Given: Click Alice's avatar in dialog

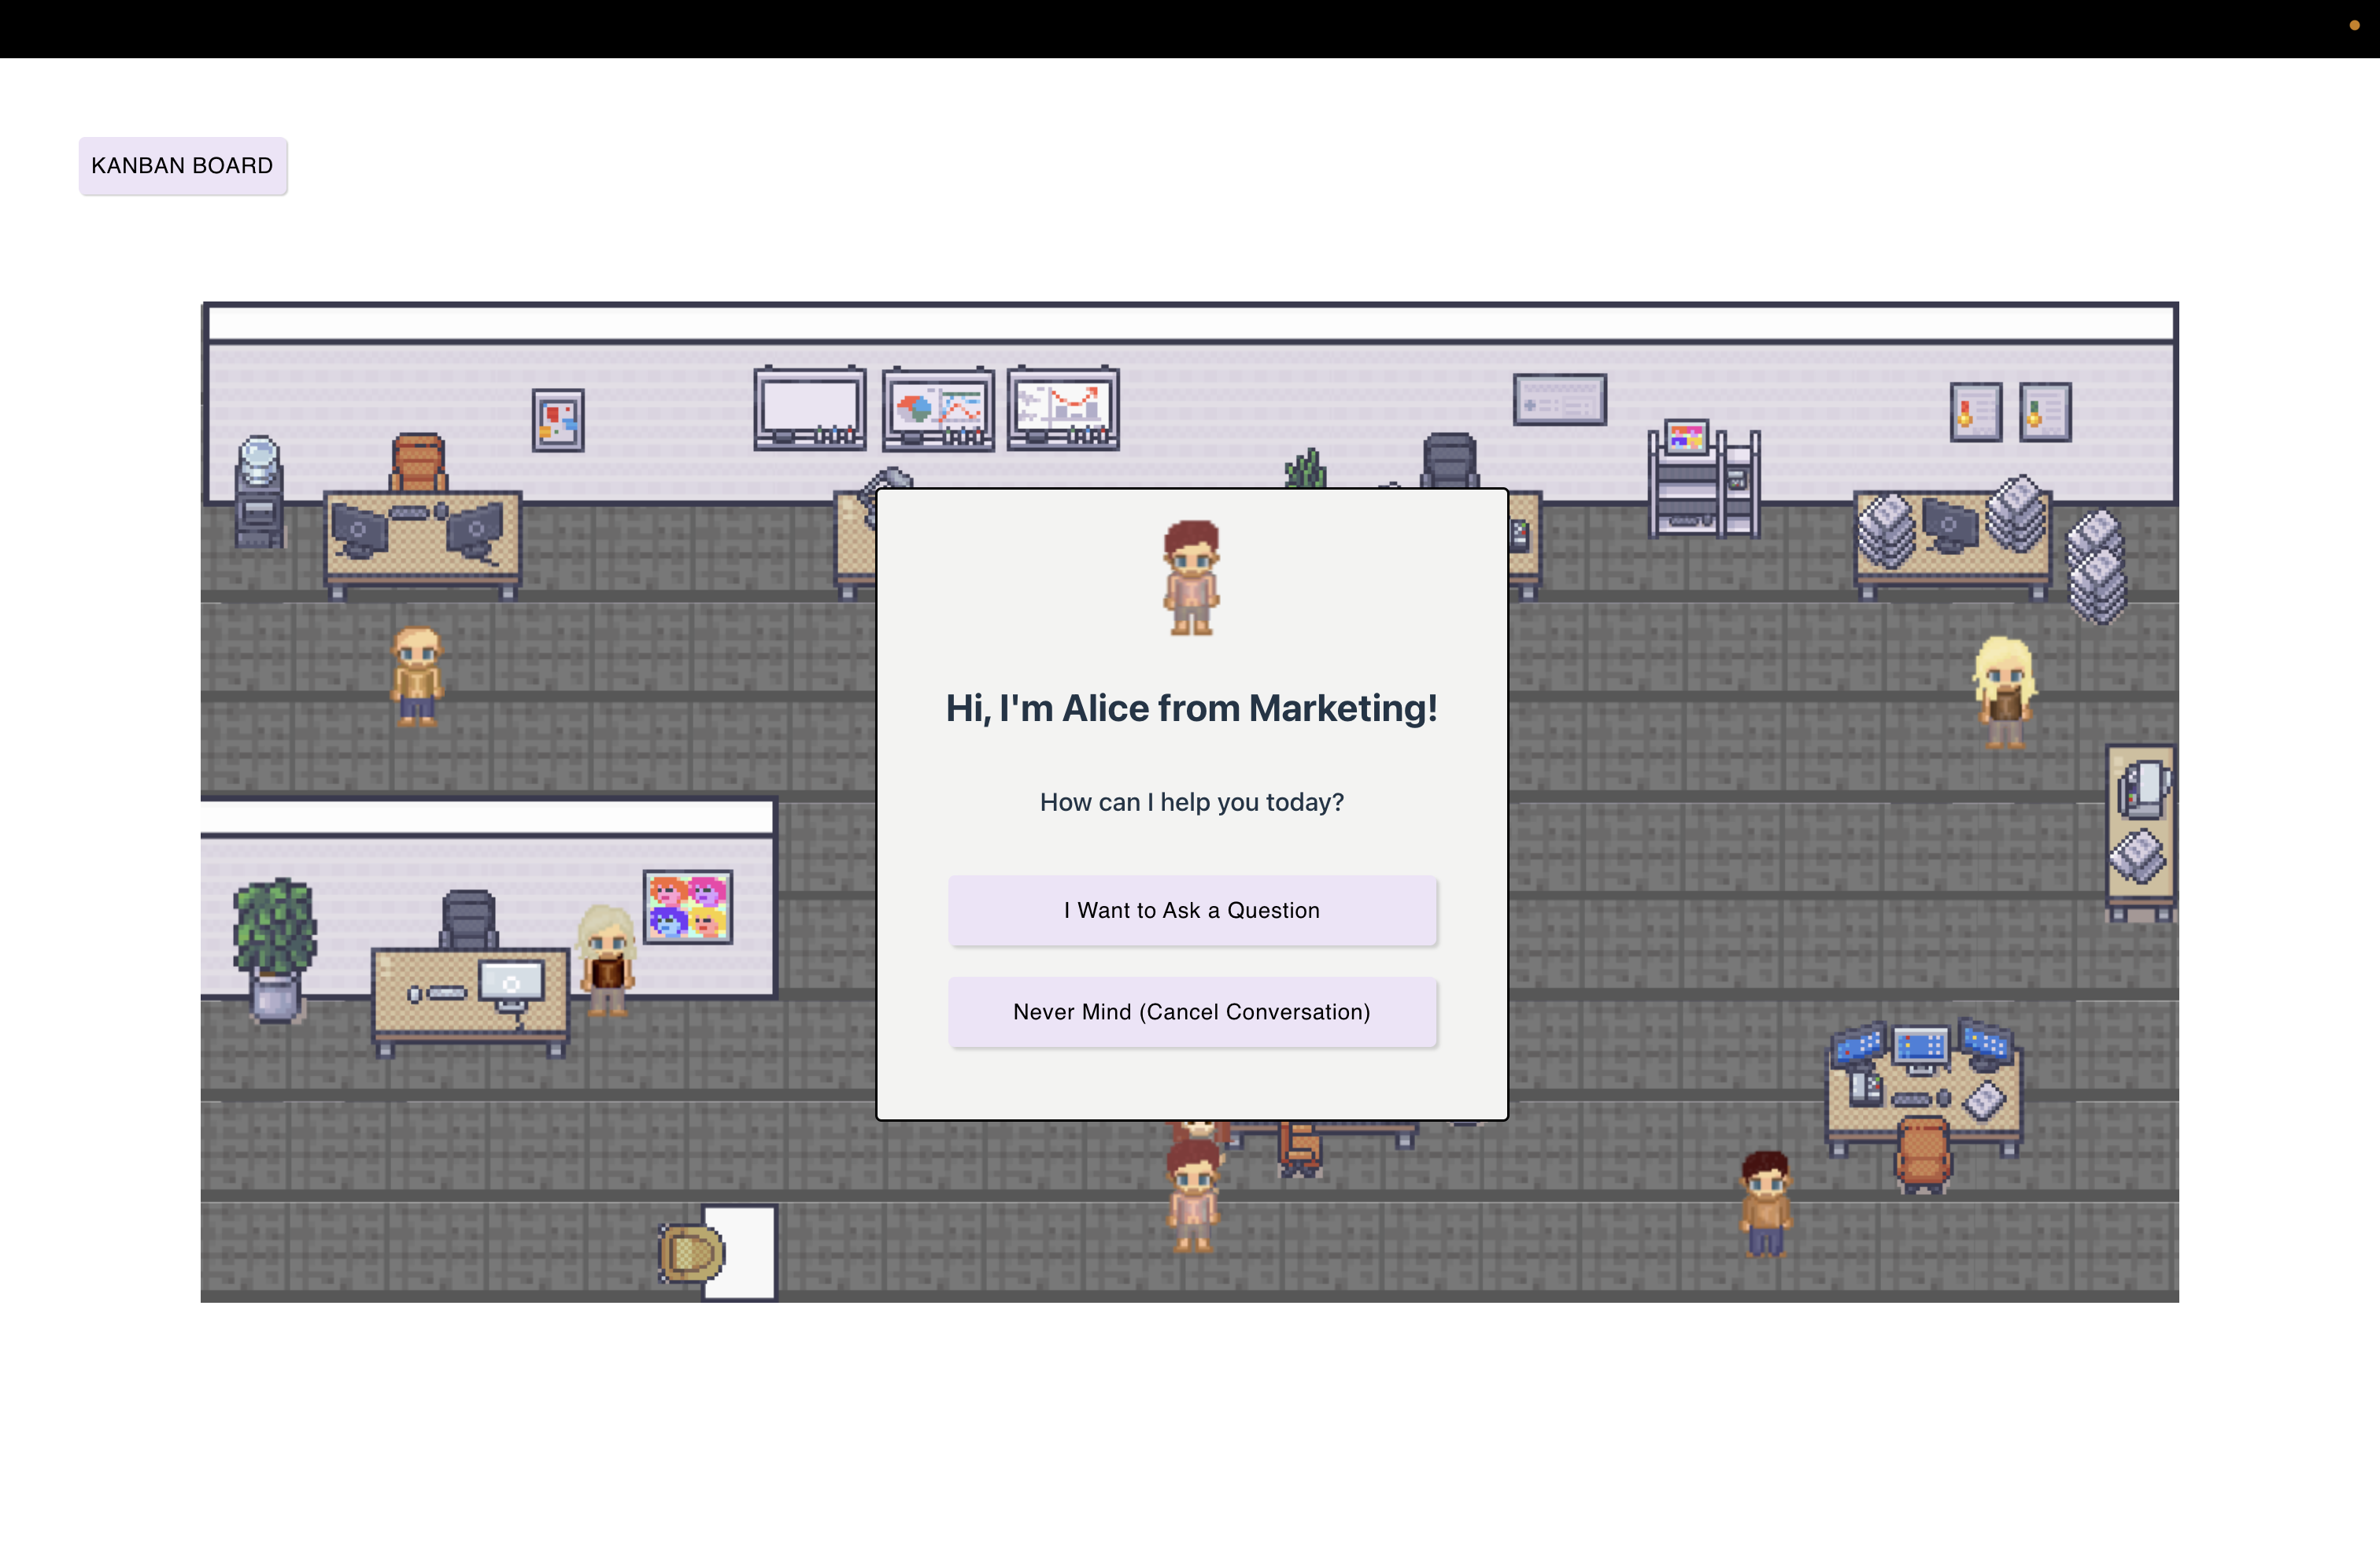Looking at the screenshot, I should tap(1191, 576).
